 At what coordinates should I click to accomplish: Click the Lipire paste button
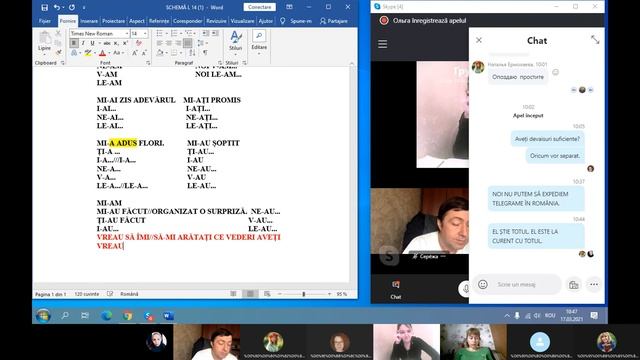coord(44,42)
